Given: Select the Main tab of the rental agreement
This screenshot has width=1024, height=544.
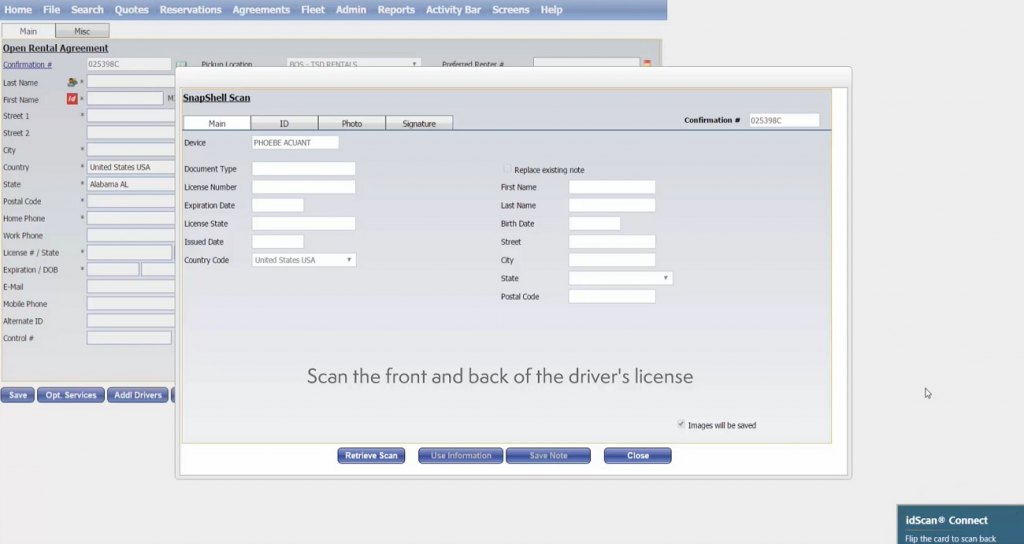Looking at the screenshot, I should pos(28,31).
